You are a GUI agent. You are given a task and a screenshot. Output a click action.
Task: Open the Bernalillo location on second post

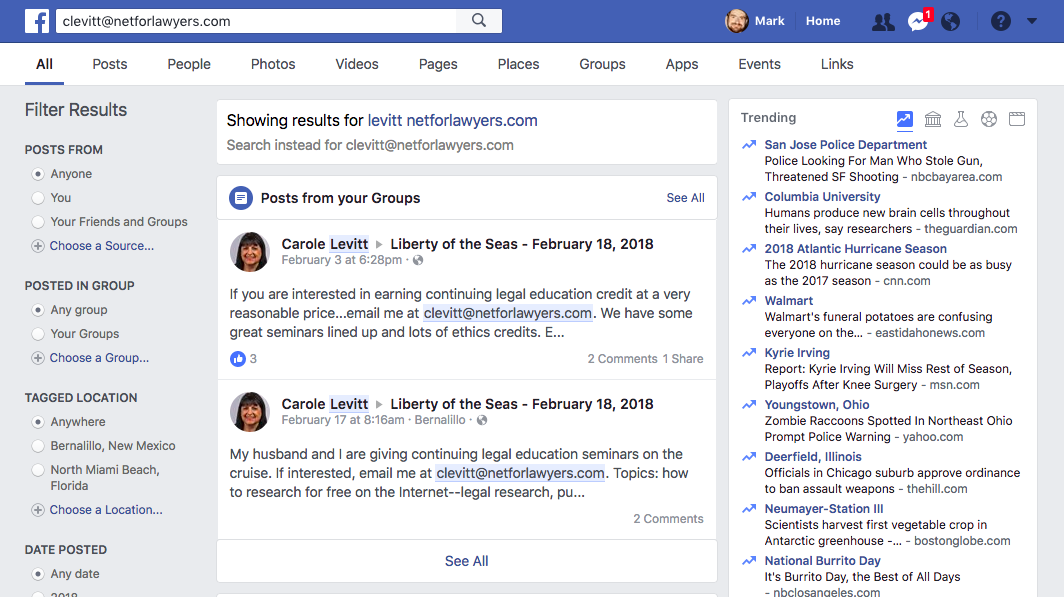point(440,420)
